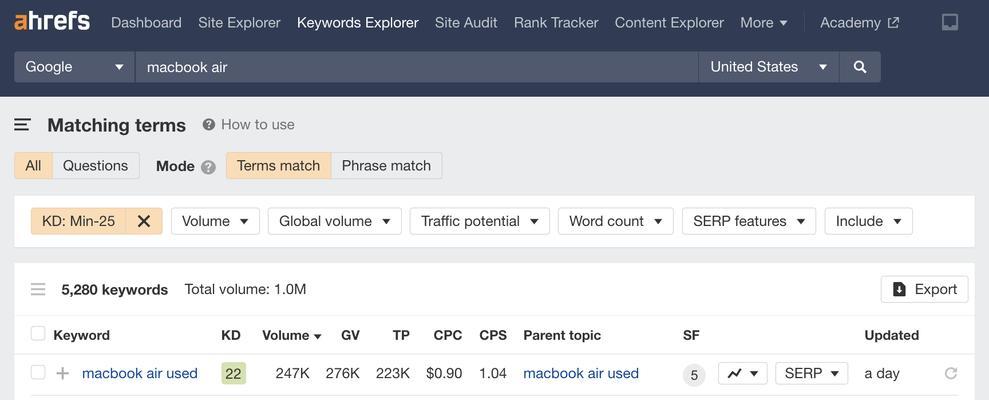The width and height of the screenshot is (989, 400).
Task: Open the trend chart dropdown for macbook air used
Action: point(742,374)
